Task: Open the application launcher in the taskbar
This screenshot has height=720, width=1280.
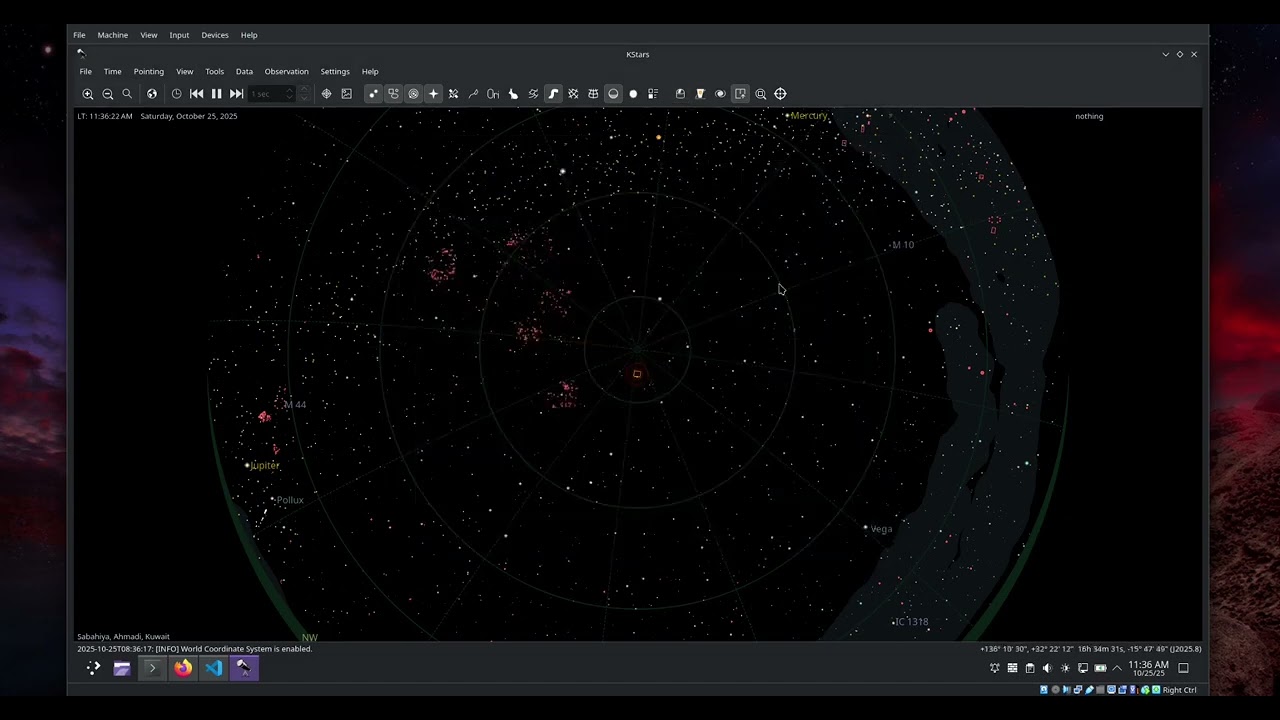Action: [93, 668]
